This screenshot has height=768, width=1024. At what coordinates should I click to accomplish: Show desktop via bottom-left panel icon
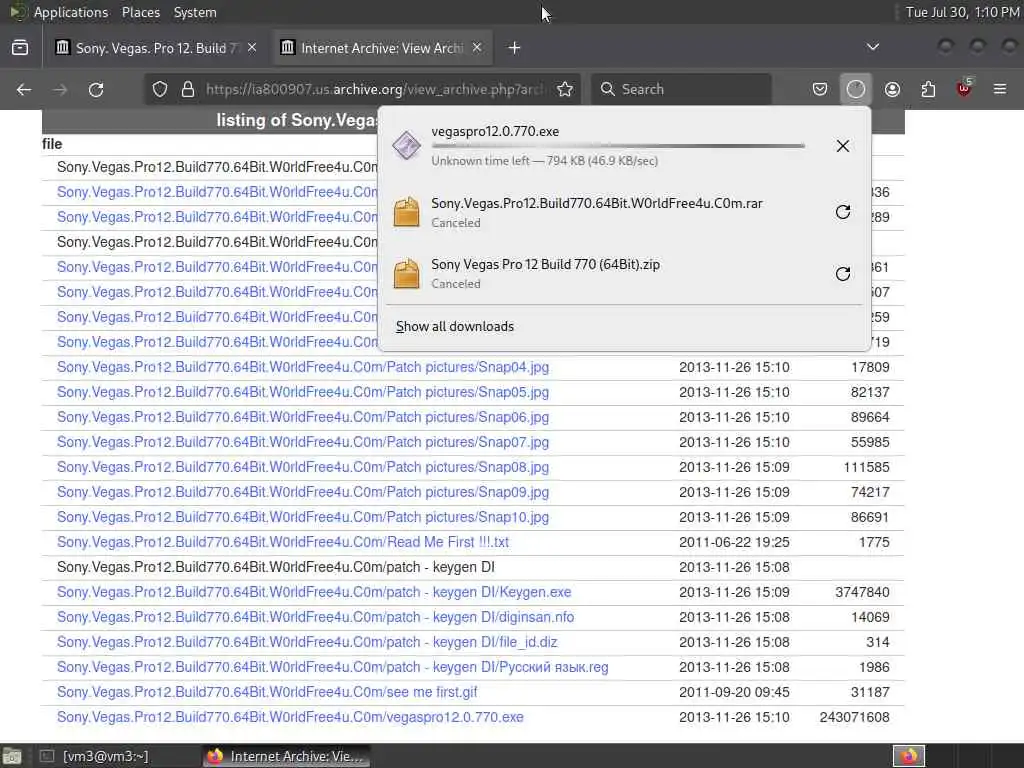click(x=12, y=756)
